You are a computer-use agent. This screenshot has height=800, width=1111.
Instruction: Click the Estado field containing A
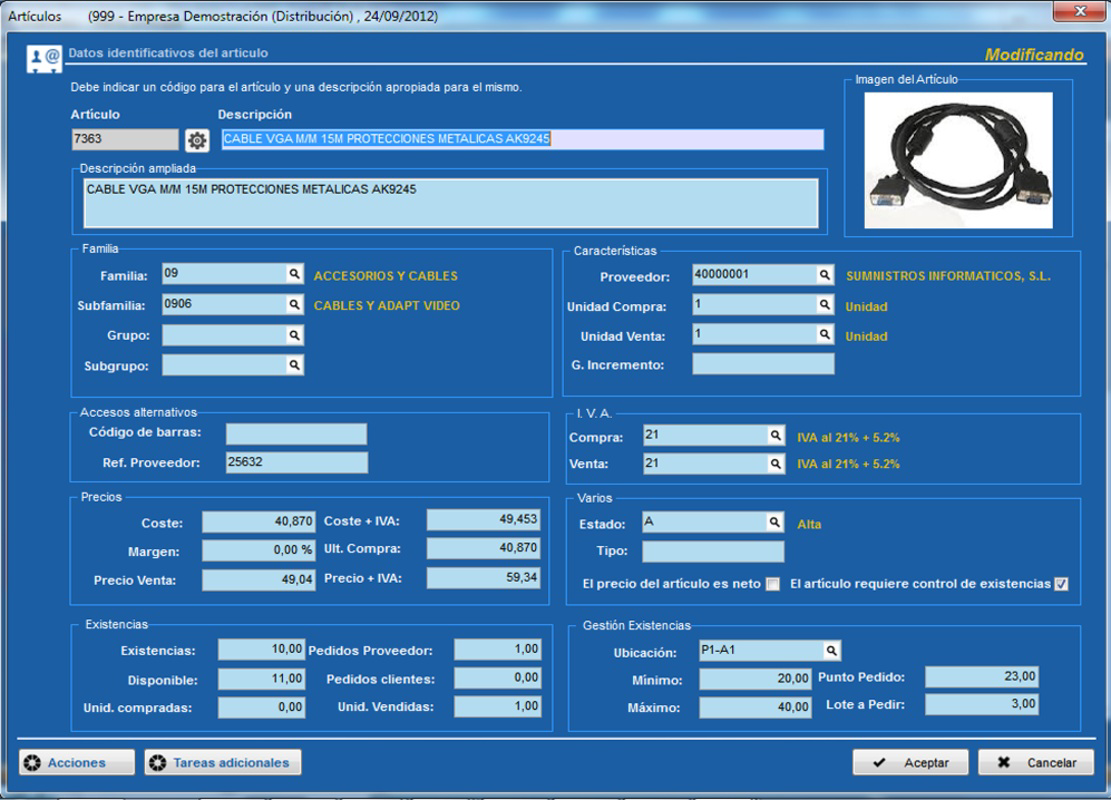pos(704,522)
